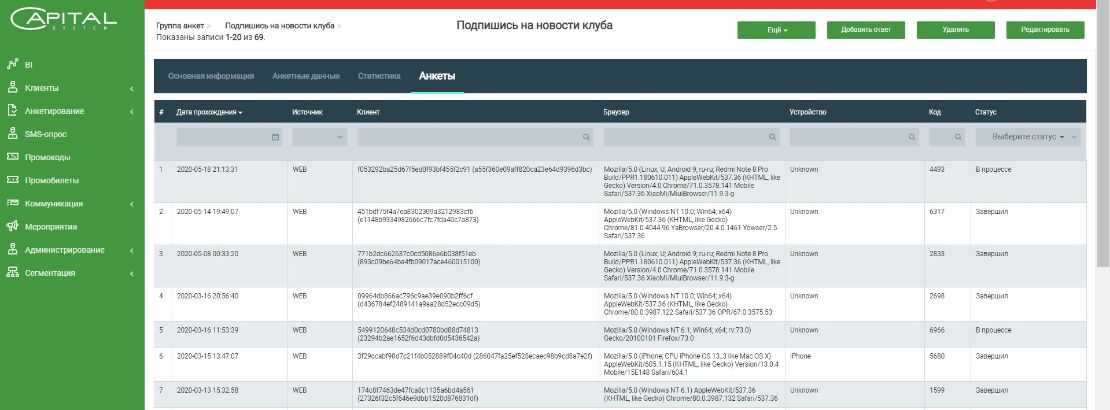Image resolution: width=1110 pixels, height=410 pixels.
Task: Click the Устройство column header
Action: click(808, 112)
